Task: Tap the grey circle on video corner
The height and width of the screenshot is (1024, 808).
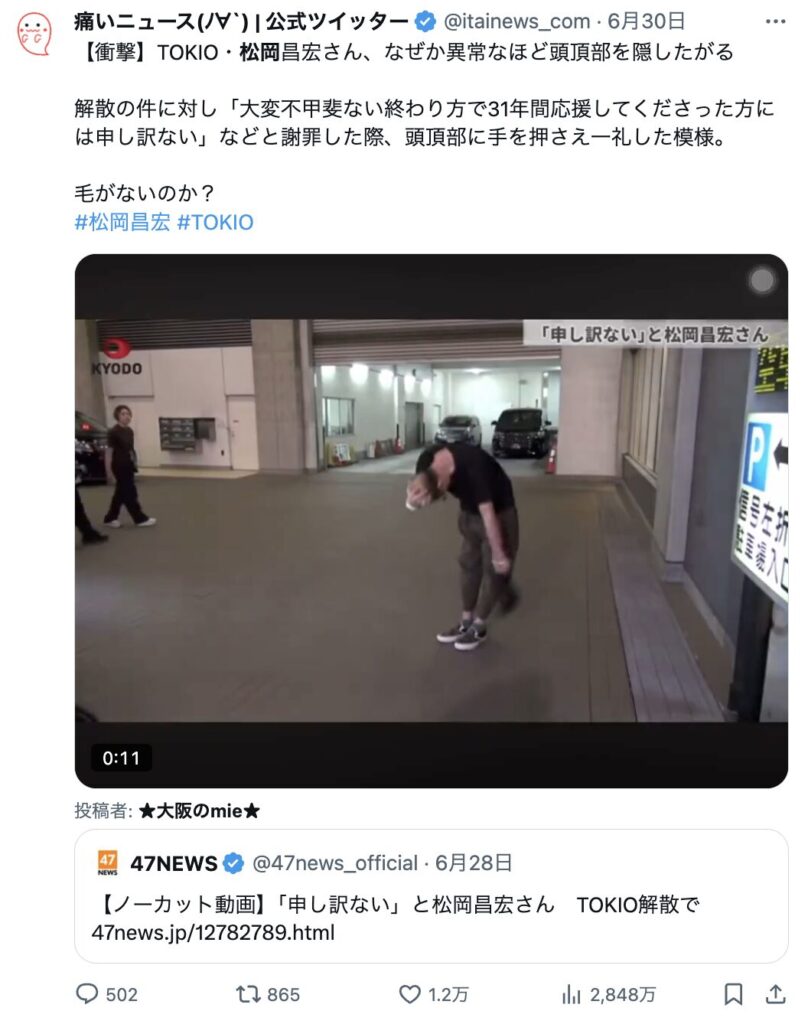Action: click(x=762, y=280)
